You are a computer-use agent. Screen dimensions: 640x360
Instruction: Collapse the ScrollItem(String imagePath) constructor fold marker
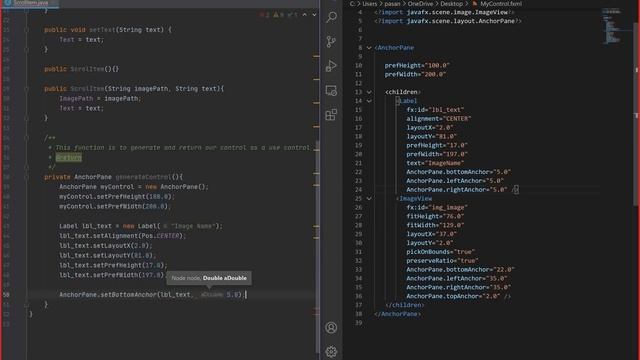point(27,89)
